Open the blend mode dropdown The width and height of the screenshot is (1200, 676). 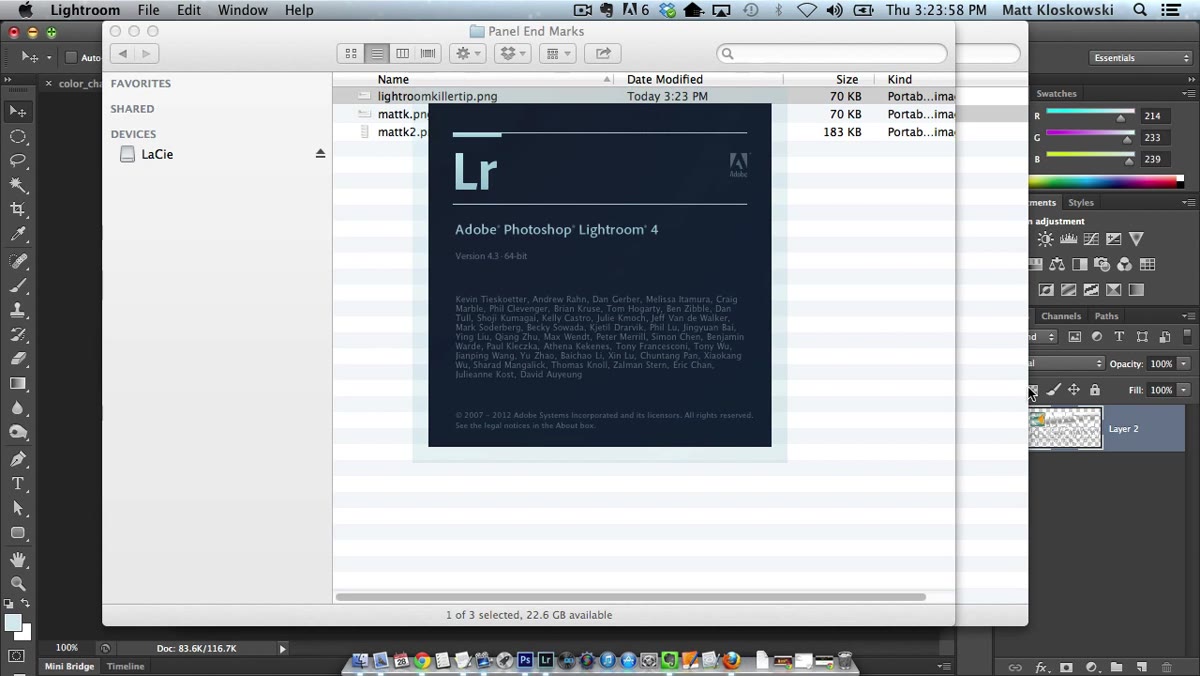click(1067, 364)
